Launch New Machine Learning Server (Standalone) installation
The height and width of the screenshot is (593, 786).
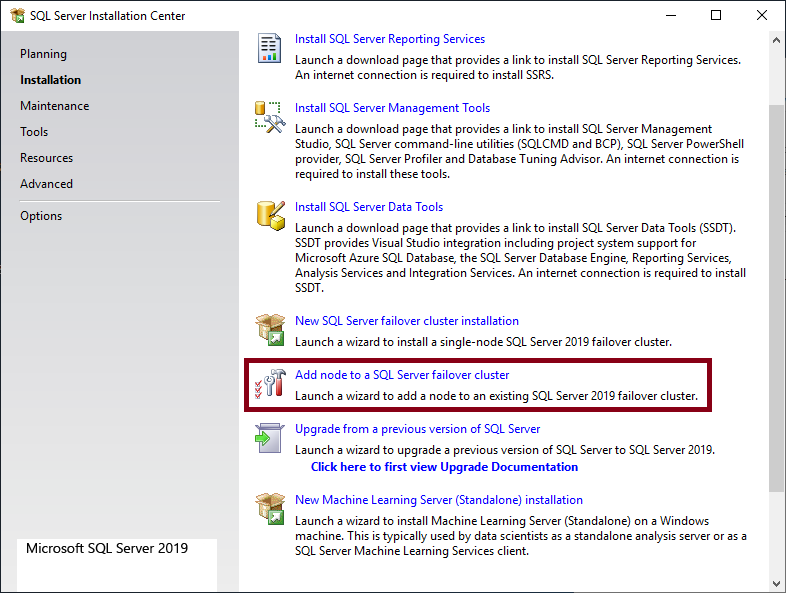pyautogui.click(x=439, y=500)
